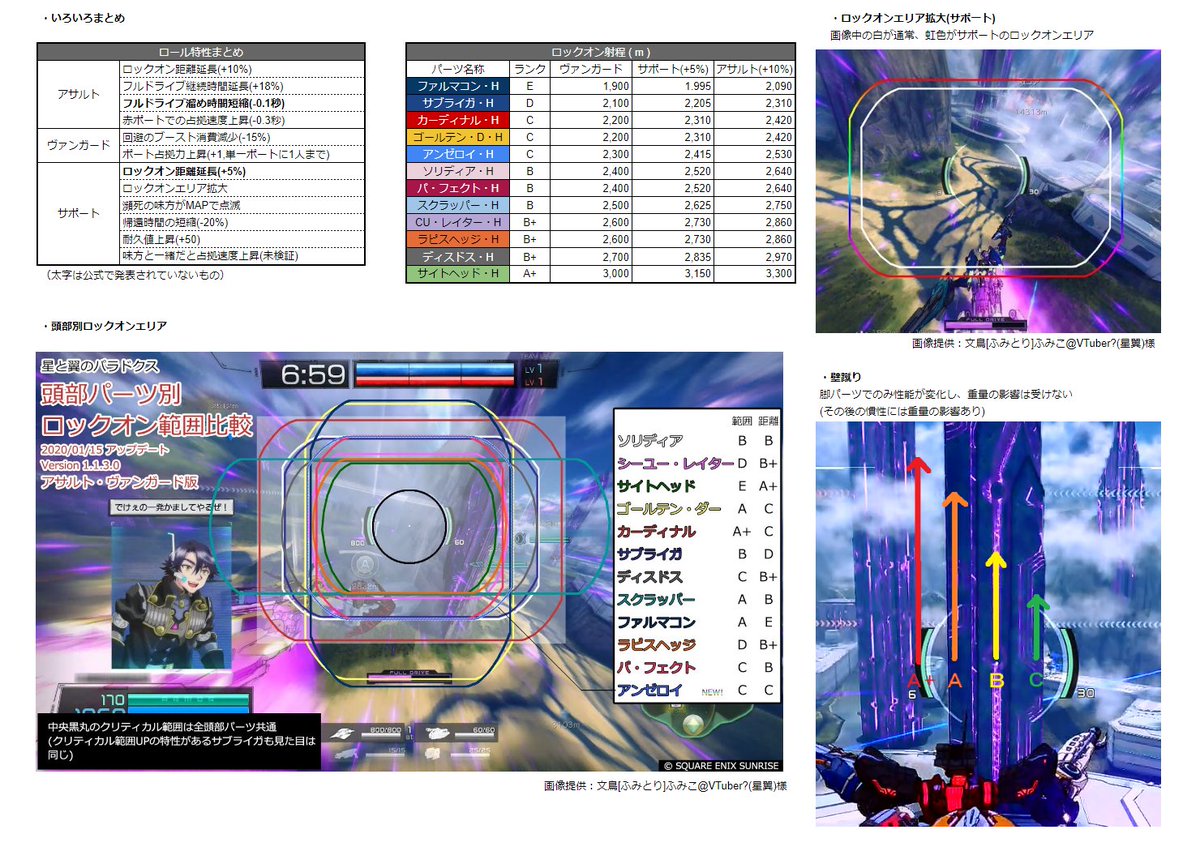Screen dimensions: 1200x851
Task: Select dark blue 'ファルマコン・H' part cell
Action: 458,86
